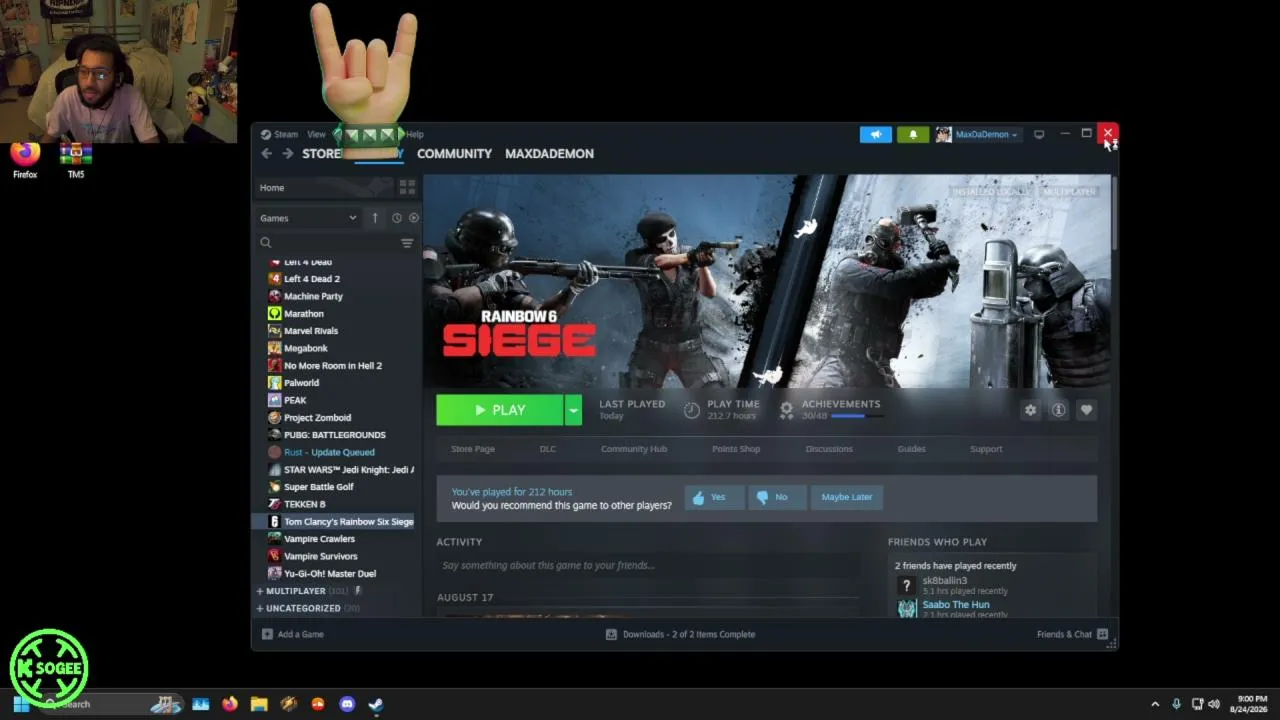Viewport: 1280px width, 720px height.
Task: Open Discord from the Windows taskbar
Action: pyautogui.click(x=347, y=704)
